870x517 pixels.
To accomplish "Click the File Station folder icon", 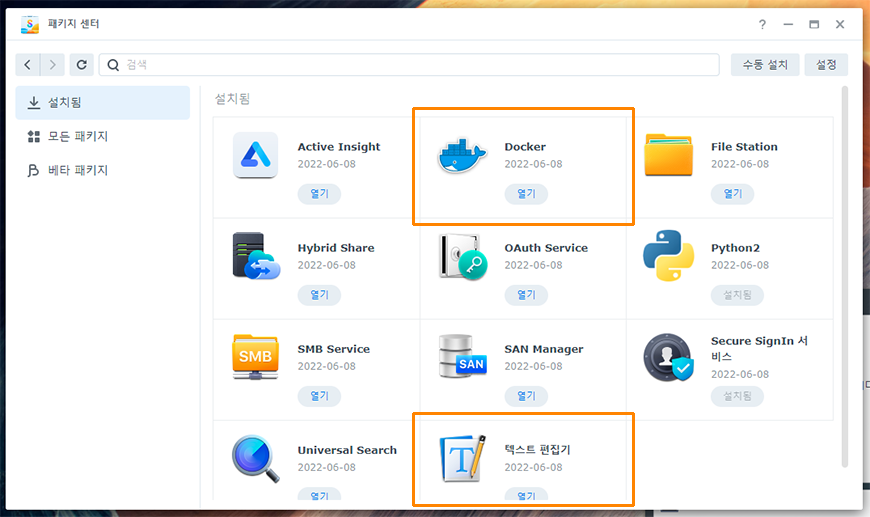I will (x=669, y=155).
